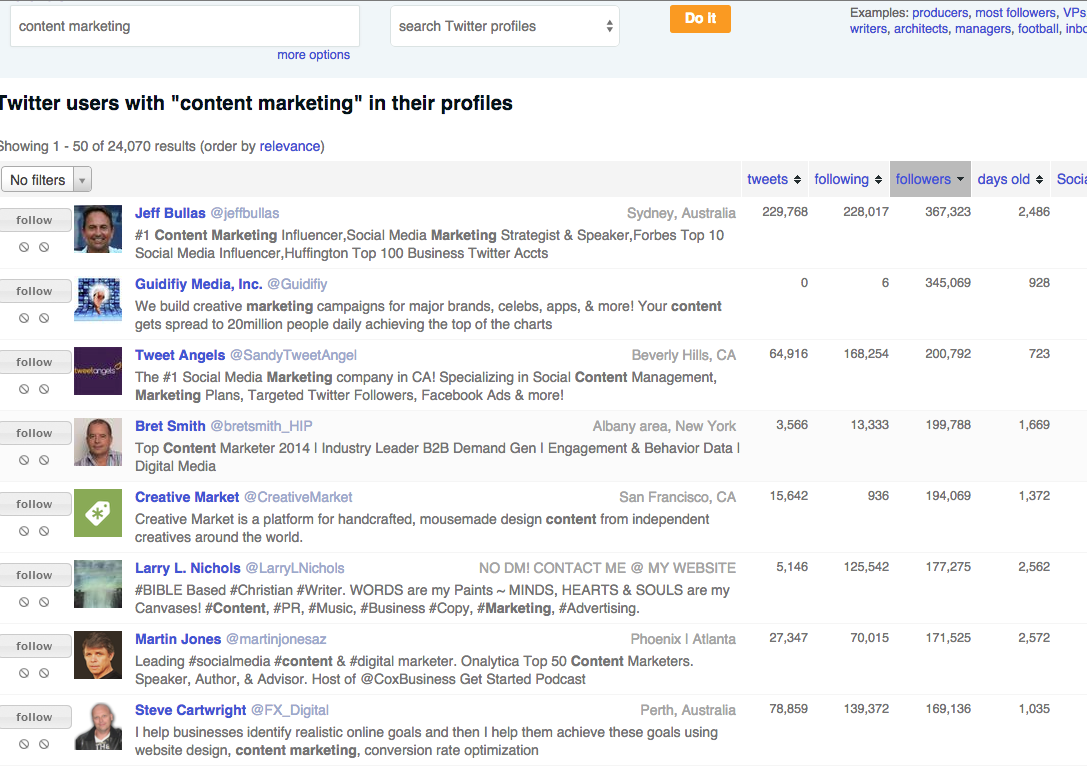1087x772 pixels.
Task: Click the content marketing search field
Action: 185,26
